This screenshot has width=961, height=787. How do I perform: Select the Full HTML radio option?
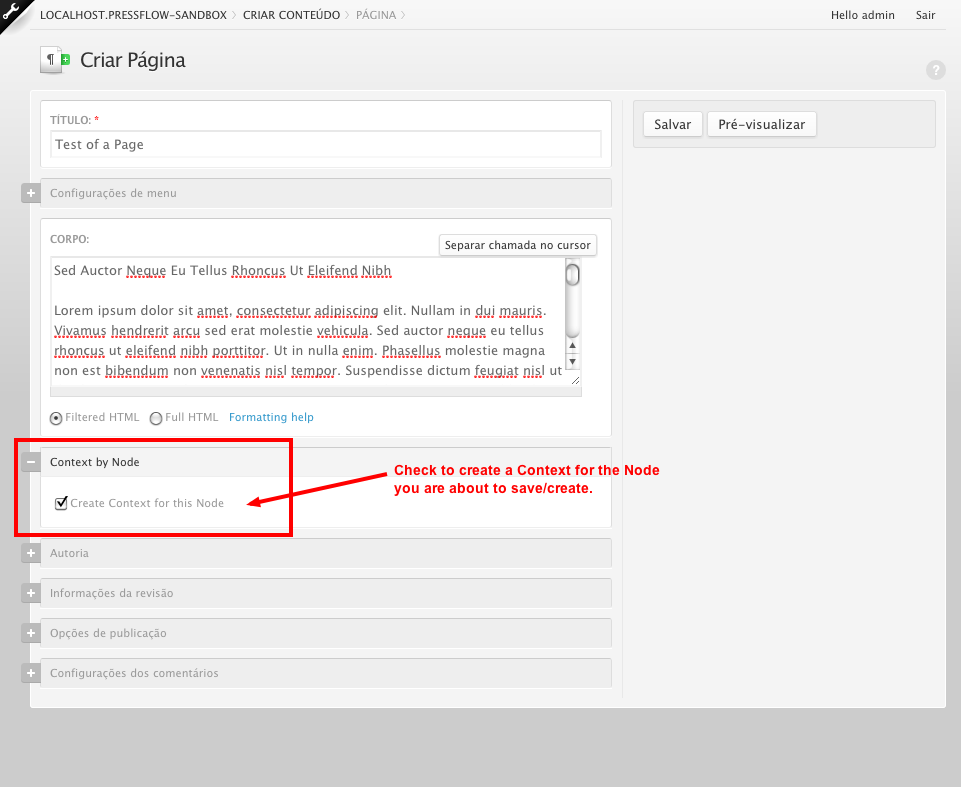coord(156,418)
